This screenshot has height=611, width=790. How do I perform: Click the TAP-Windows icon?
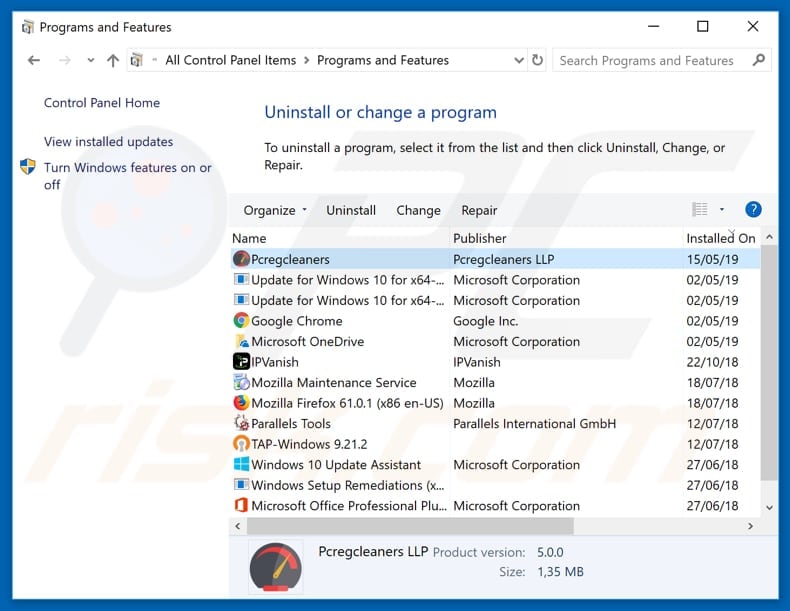click(x=241, y=444)
